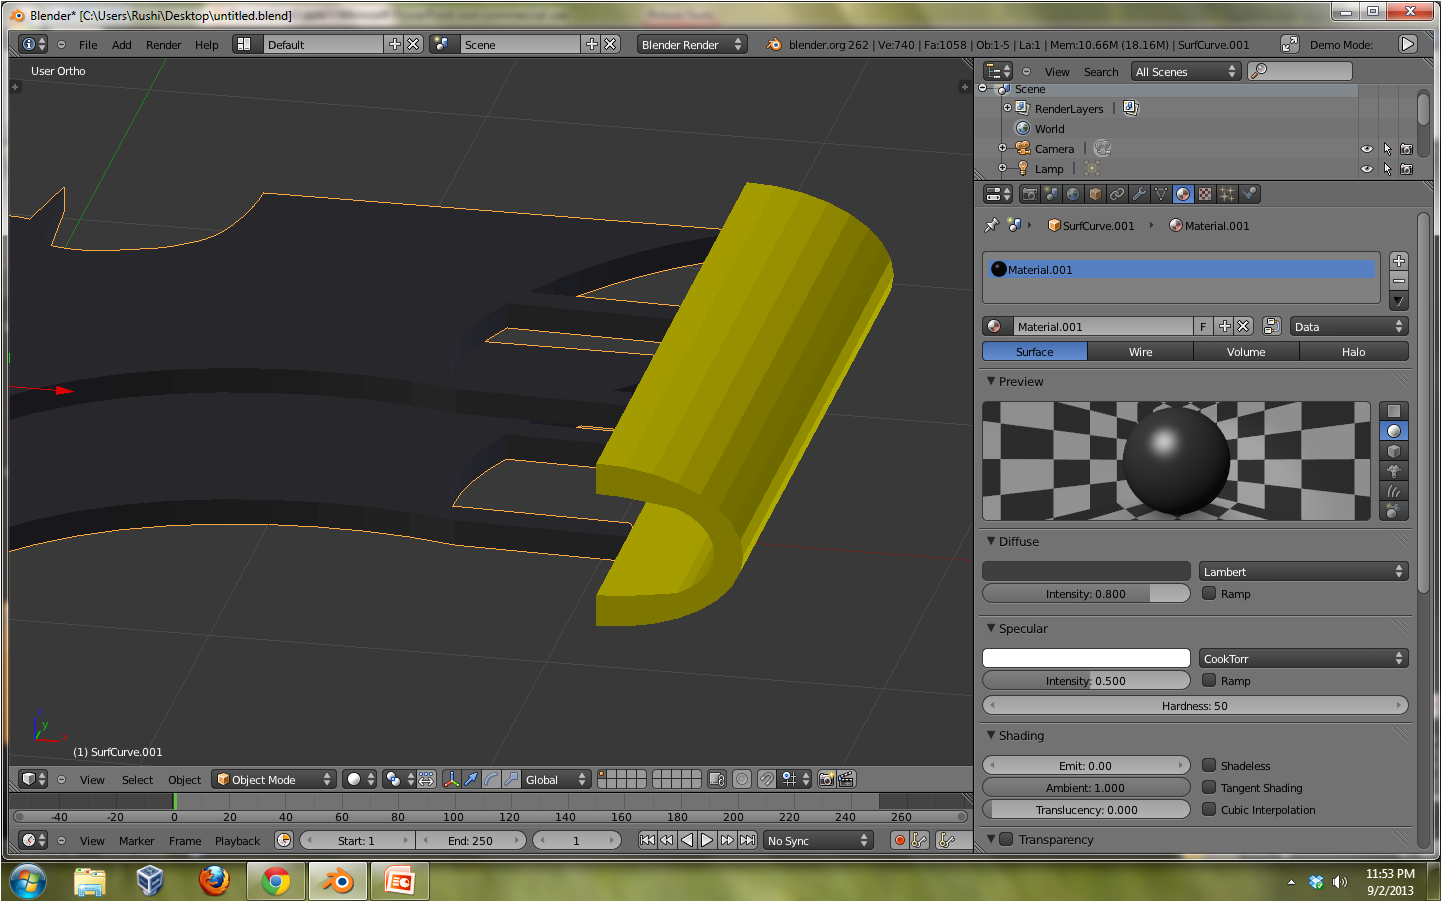
Task: Open the Texture properties tab (checker icon)
Action: coord(1205,194)
